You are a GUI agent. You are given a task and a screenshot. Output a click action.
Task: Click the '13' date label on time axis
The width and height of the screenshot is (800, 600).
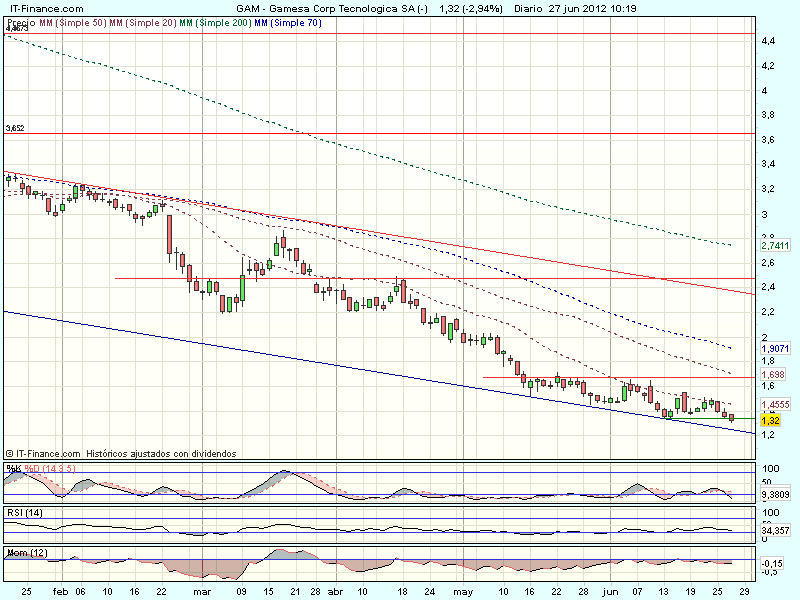pos(664,592)
